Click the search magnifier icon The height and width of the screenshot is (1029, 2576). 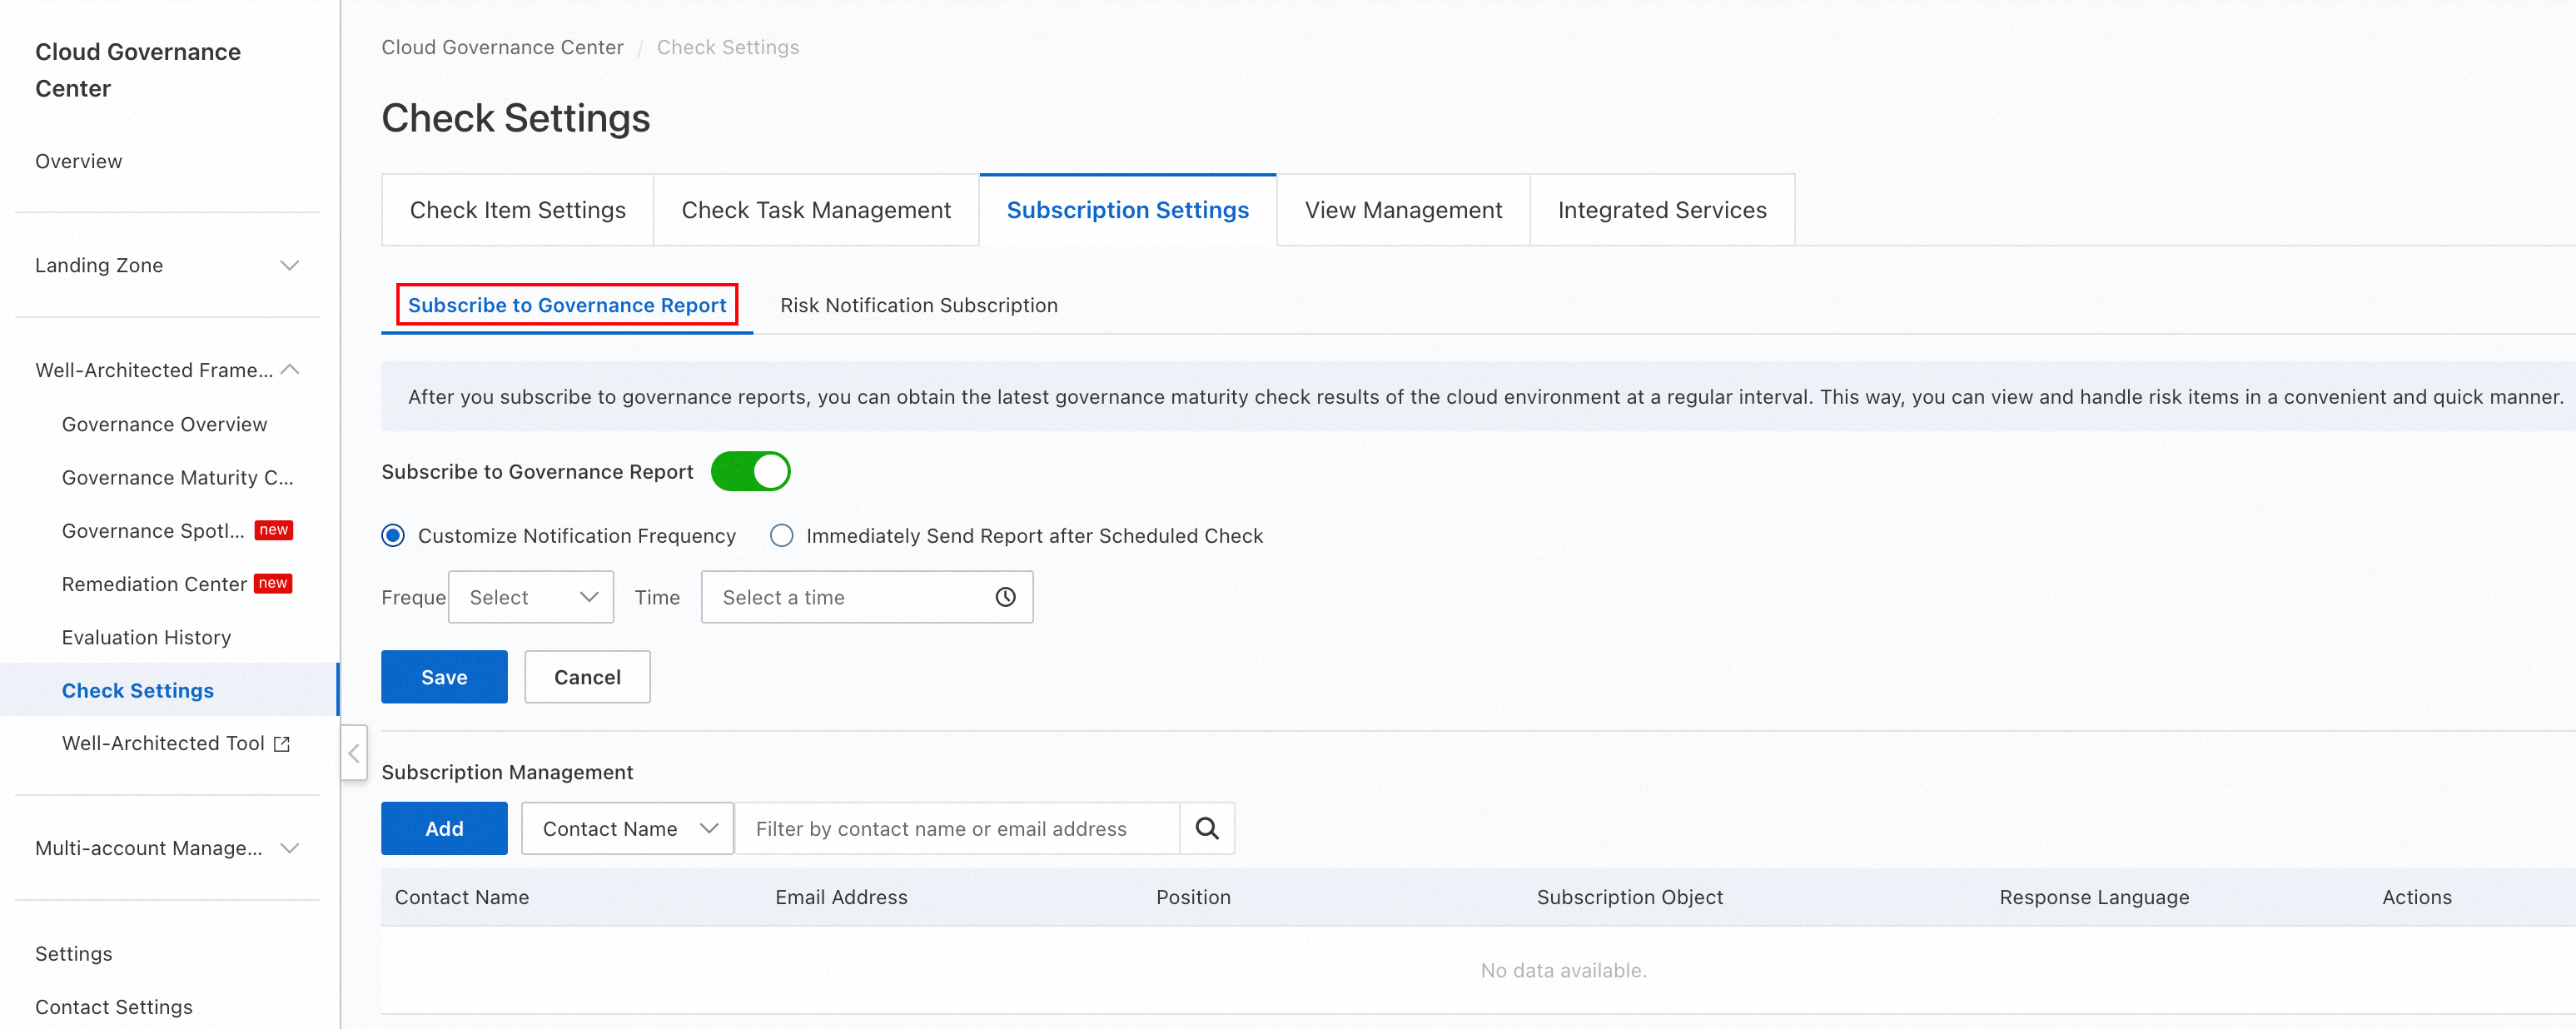1207,828
